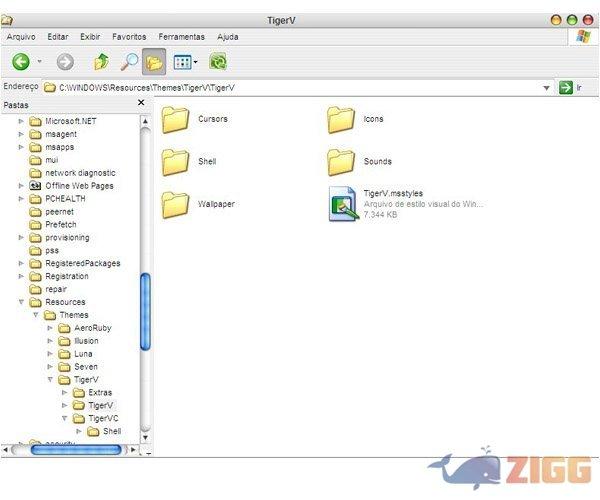
Task: Select the Wallpaper folder icon
Action: pyautogui.click(x=175, y=205)
